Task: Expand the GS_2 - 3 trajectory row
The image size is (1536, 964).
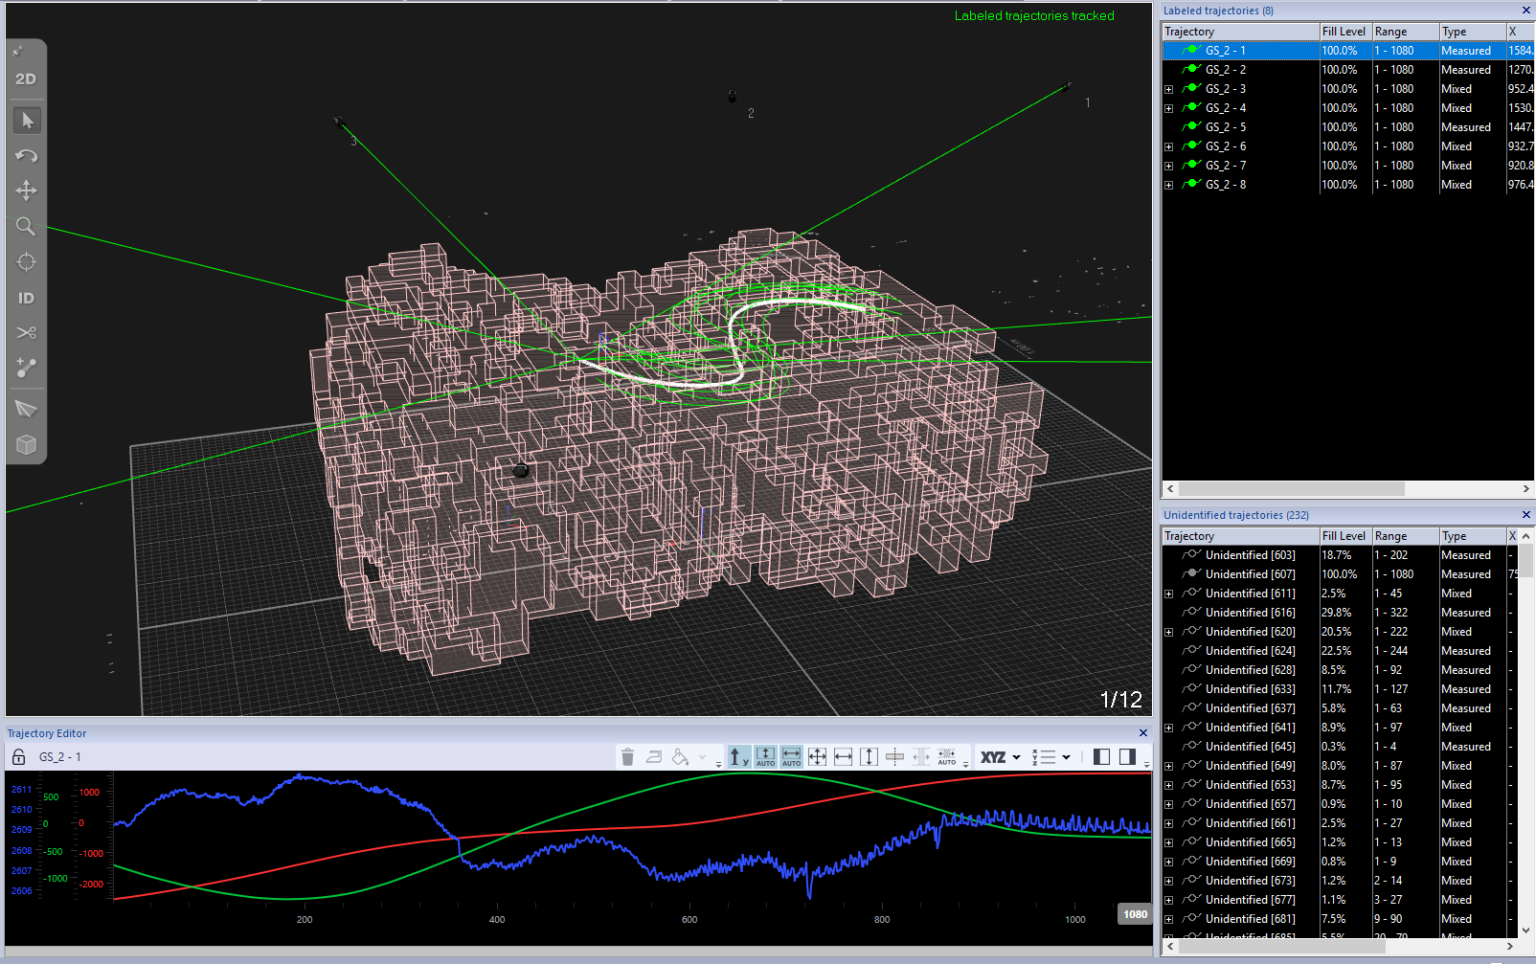Action: [x=1168, y=89]
